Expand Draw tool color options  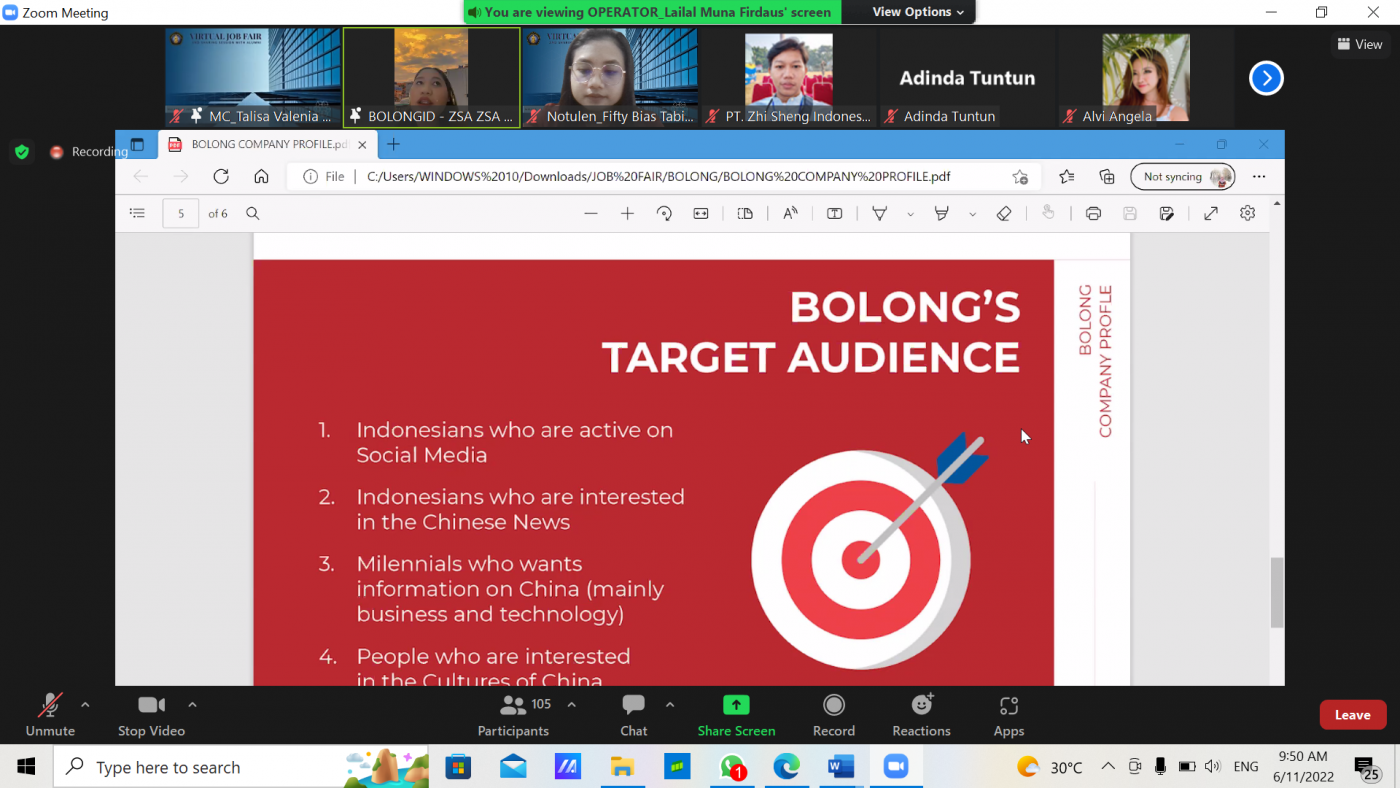[x=910, y=214]
